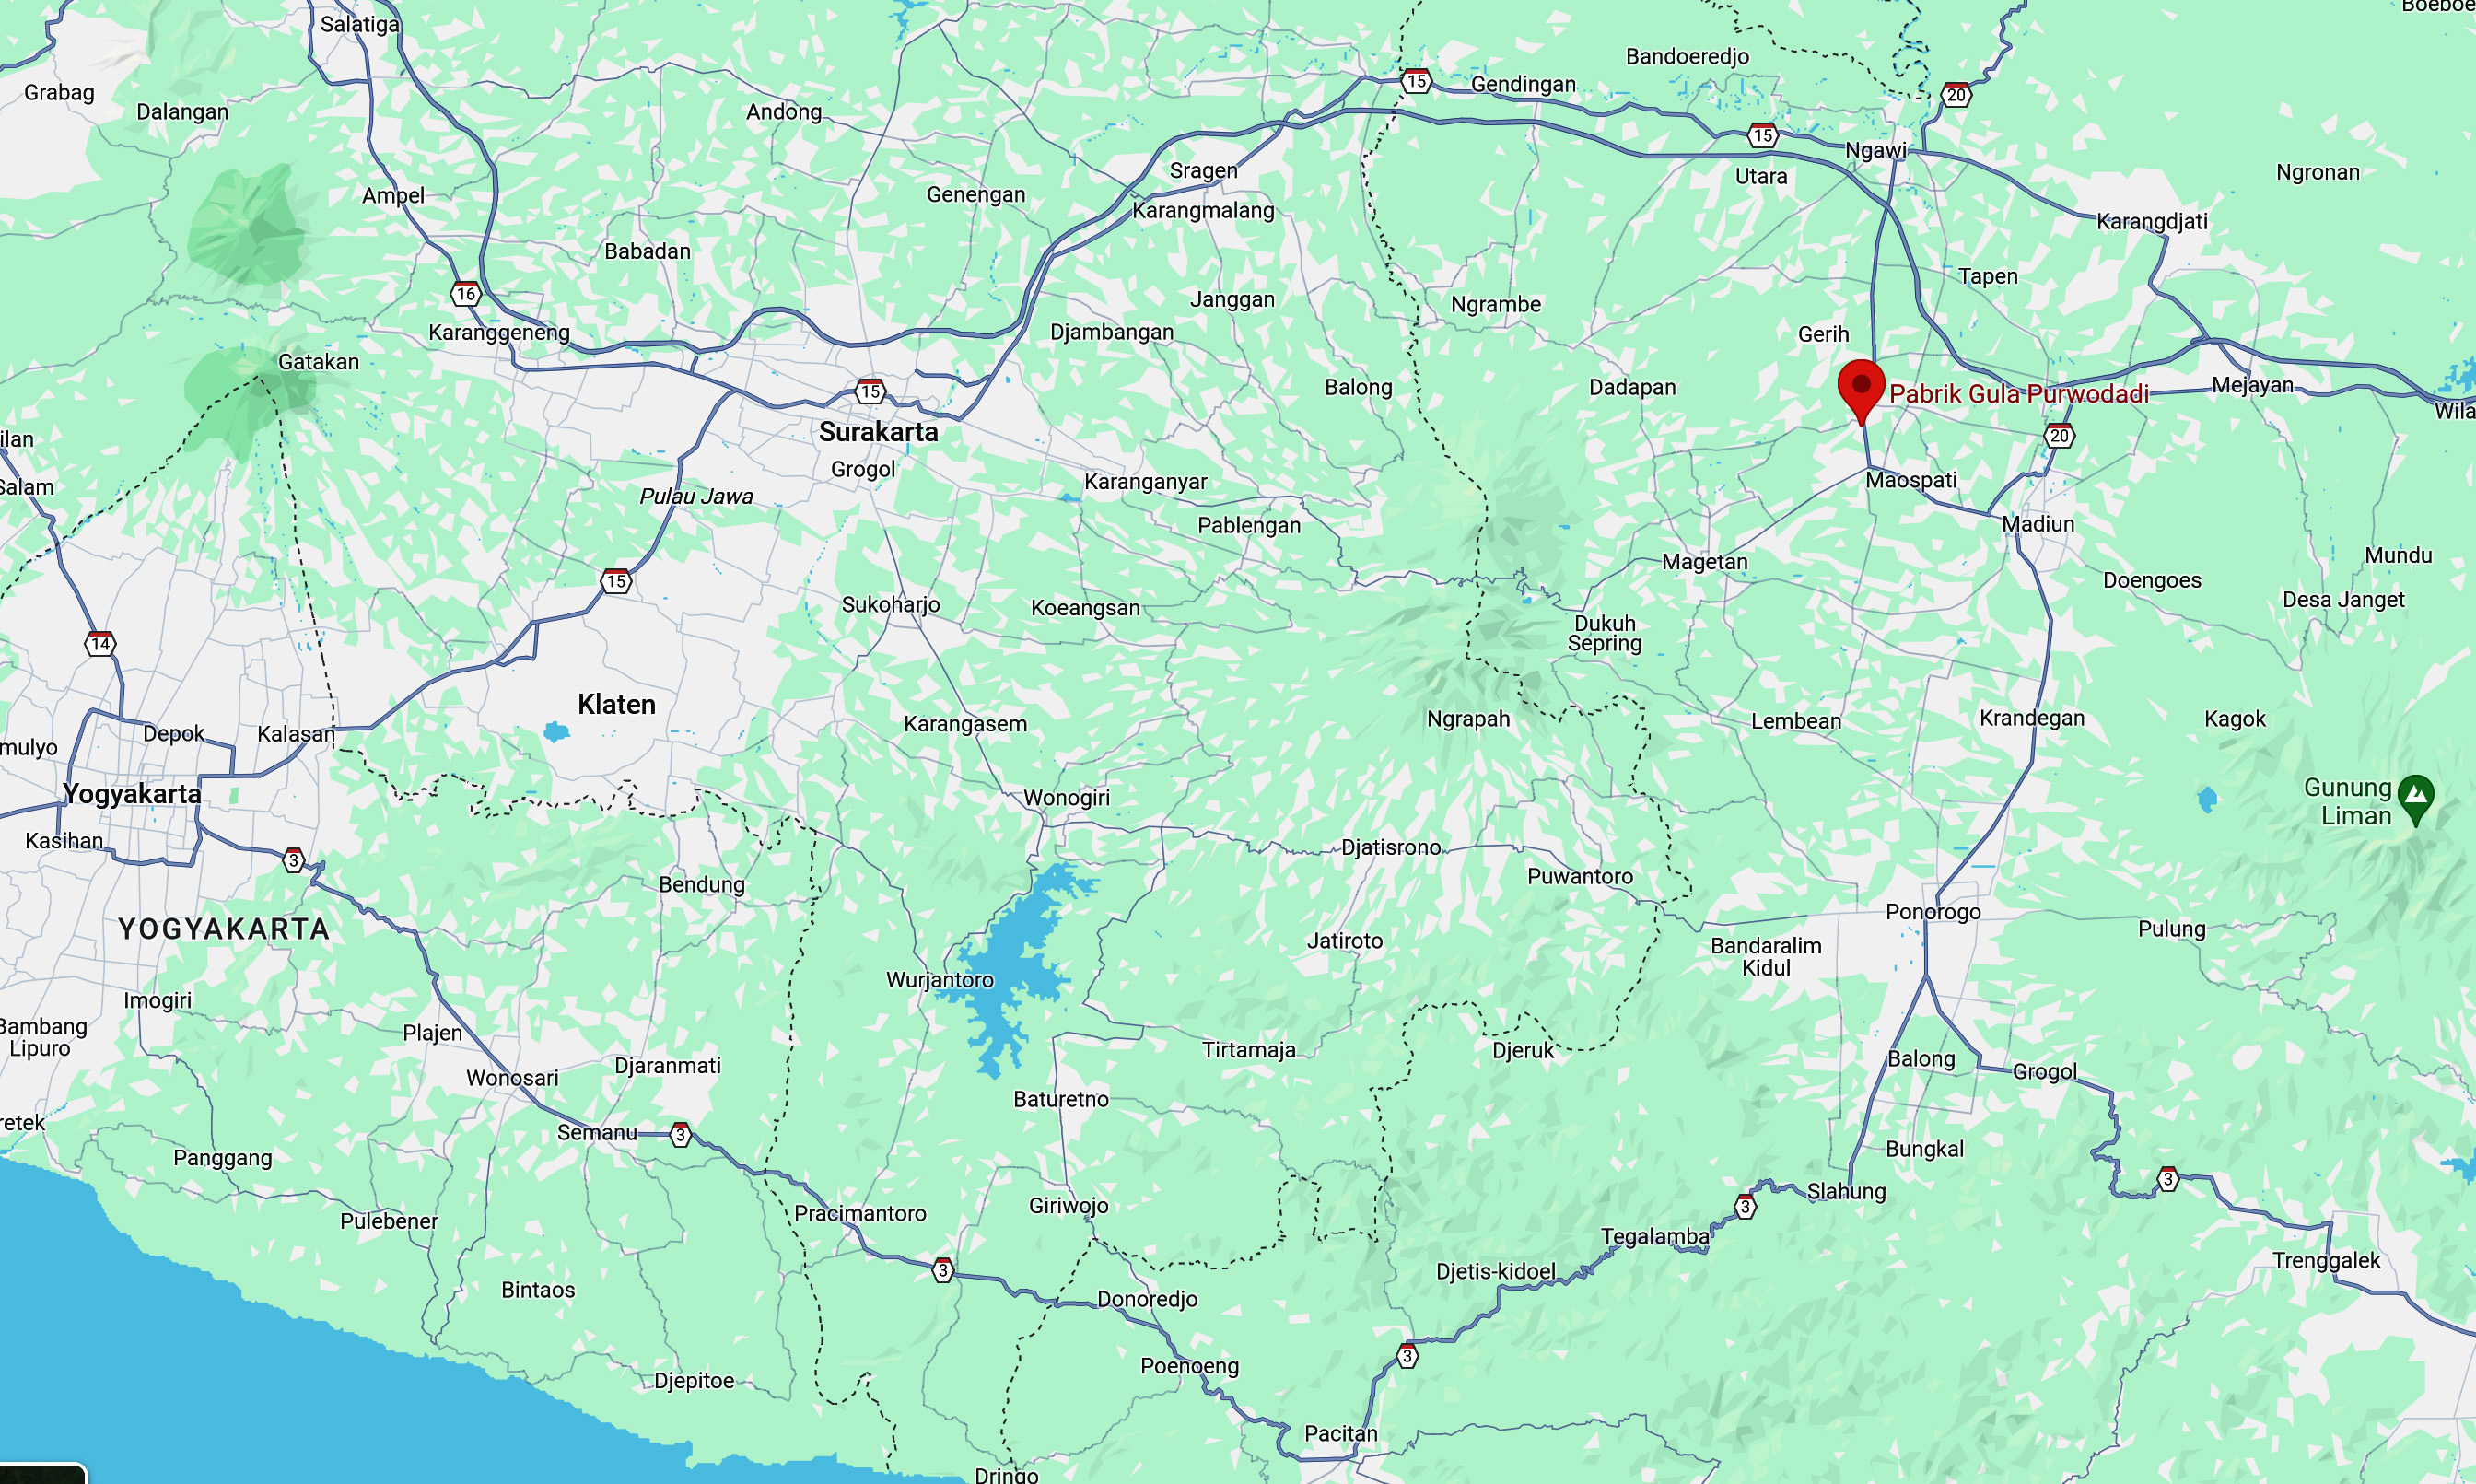
Task: Select the Madiun town label
Action: (x=2038, y=524)
